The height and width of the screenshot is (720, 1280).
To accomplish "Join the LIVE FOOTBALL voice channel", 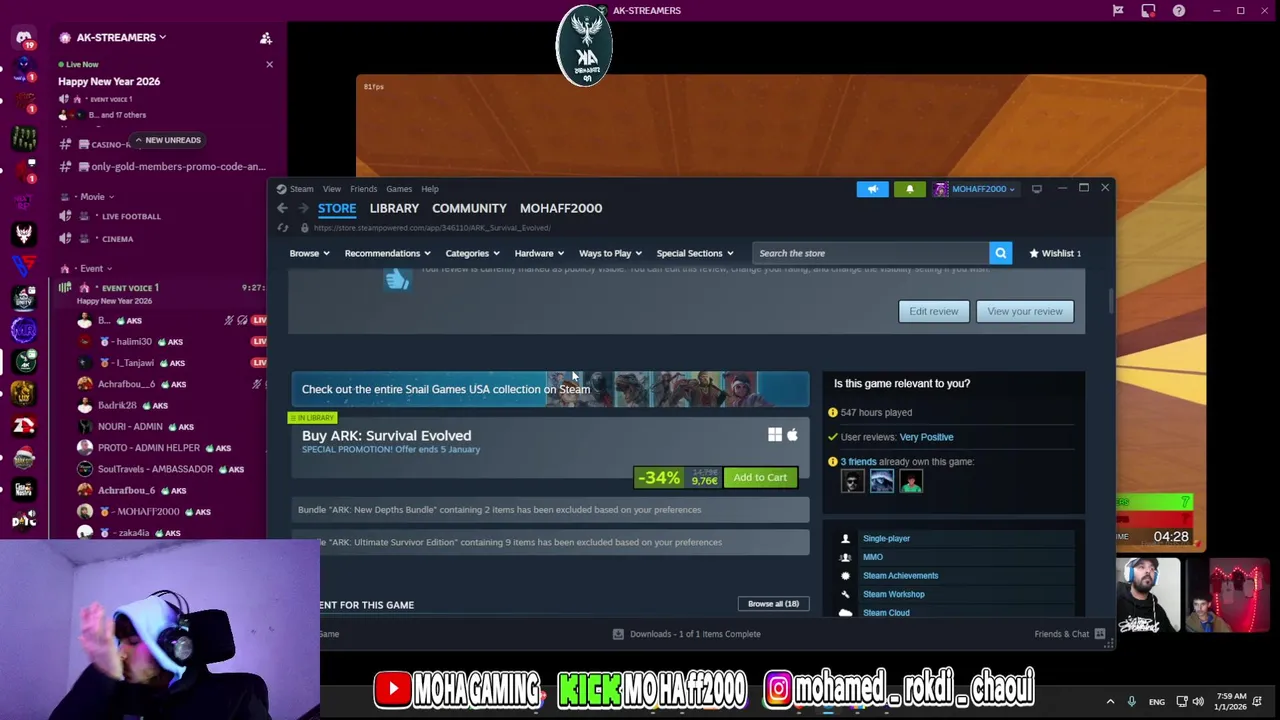I will (x=130, y=216).
